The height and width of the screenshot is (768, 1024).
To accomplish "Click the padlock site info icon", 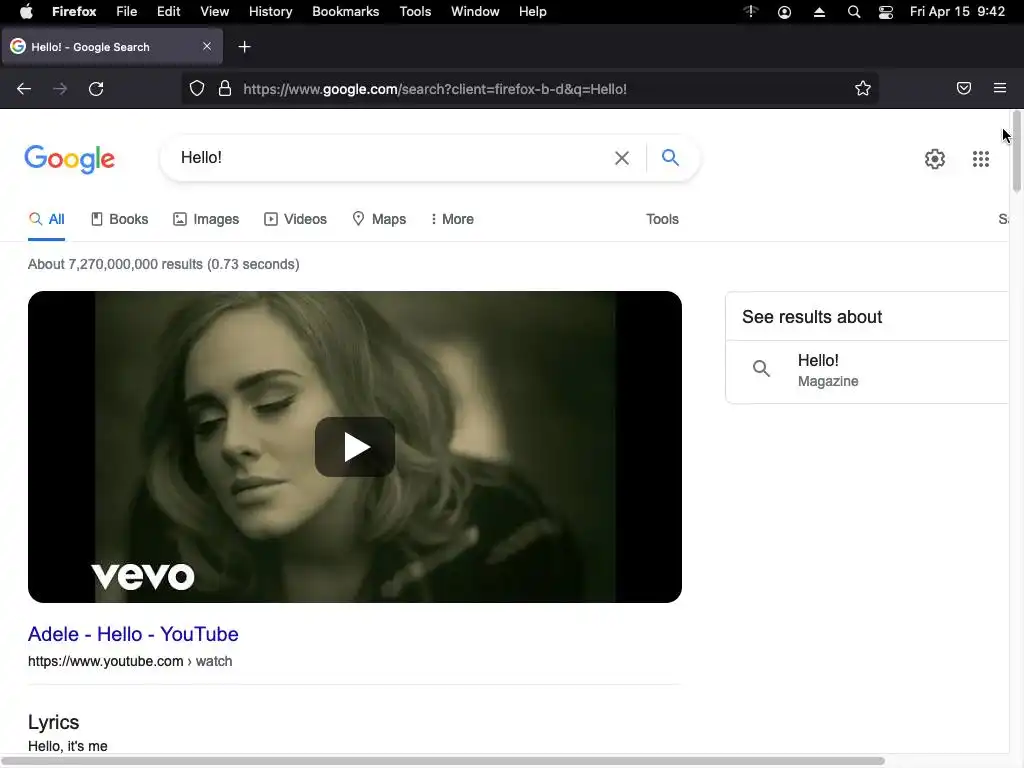I will point(225,89).
